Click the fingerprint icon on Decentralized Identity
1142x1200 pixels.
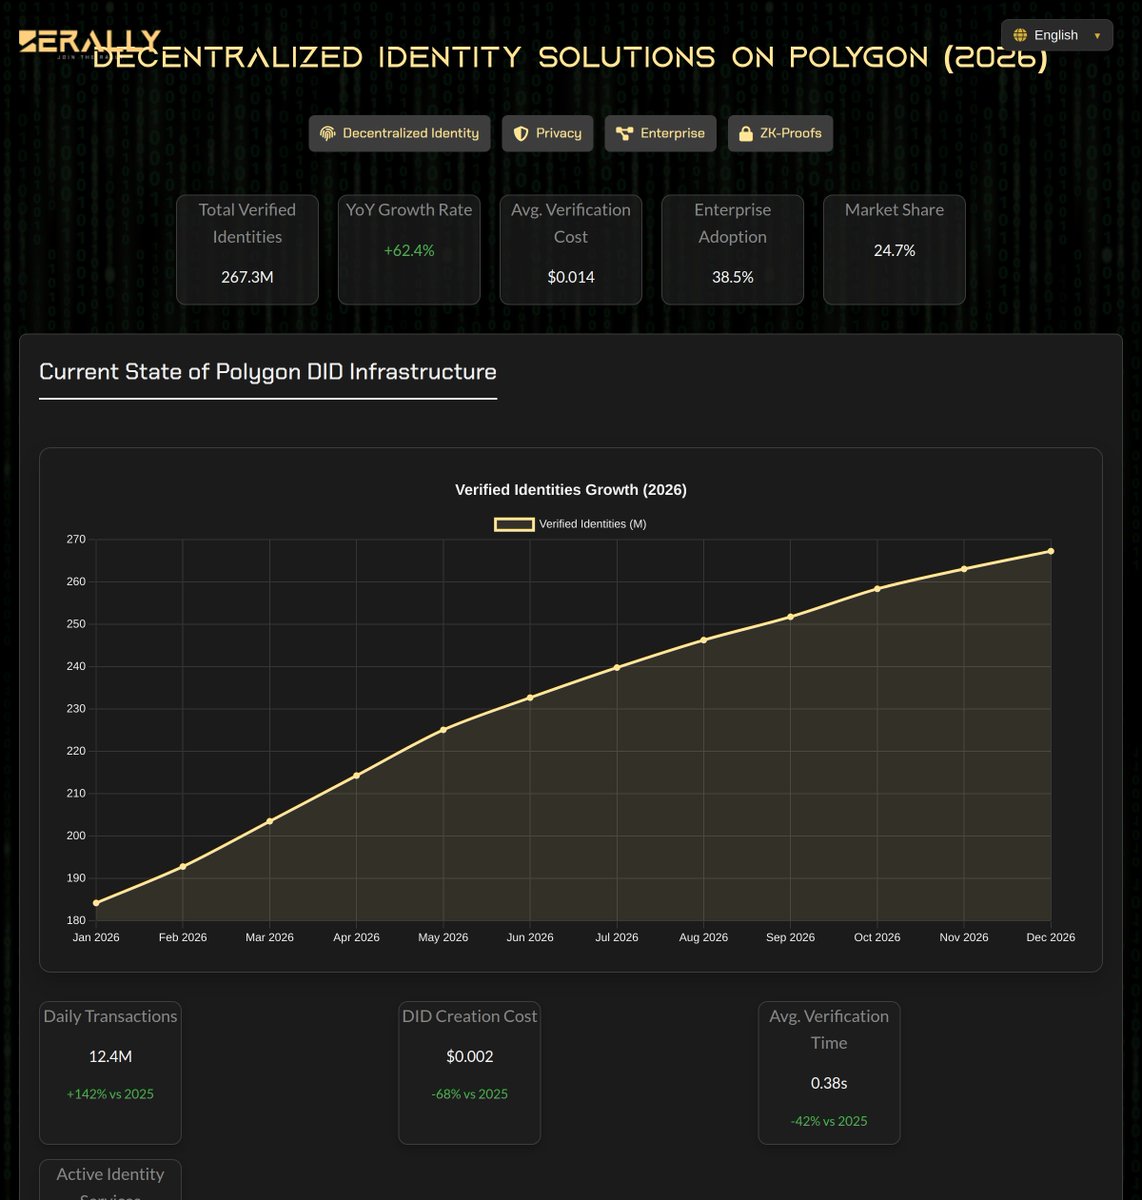click(x=327, y=133)
